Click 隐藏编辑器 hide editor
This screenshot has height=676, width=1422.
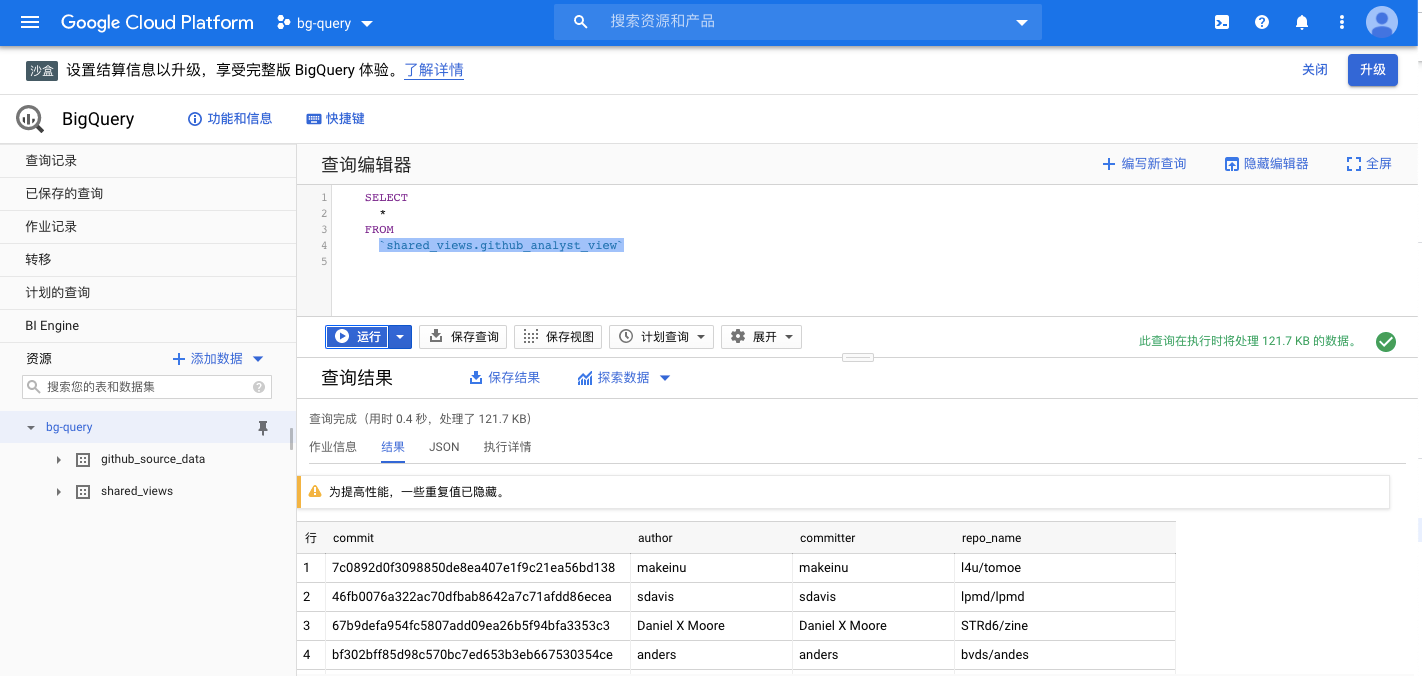[1266, 164]
